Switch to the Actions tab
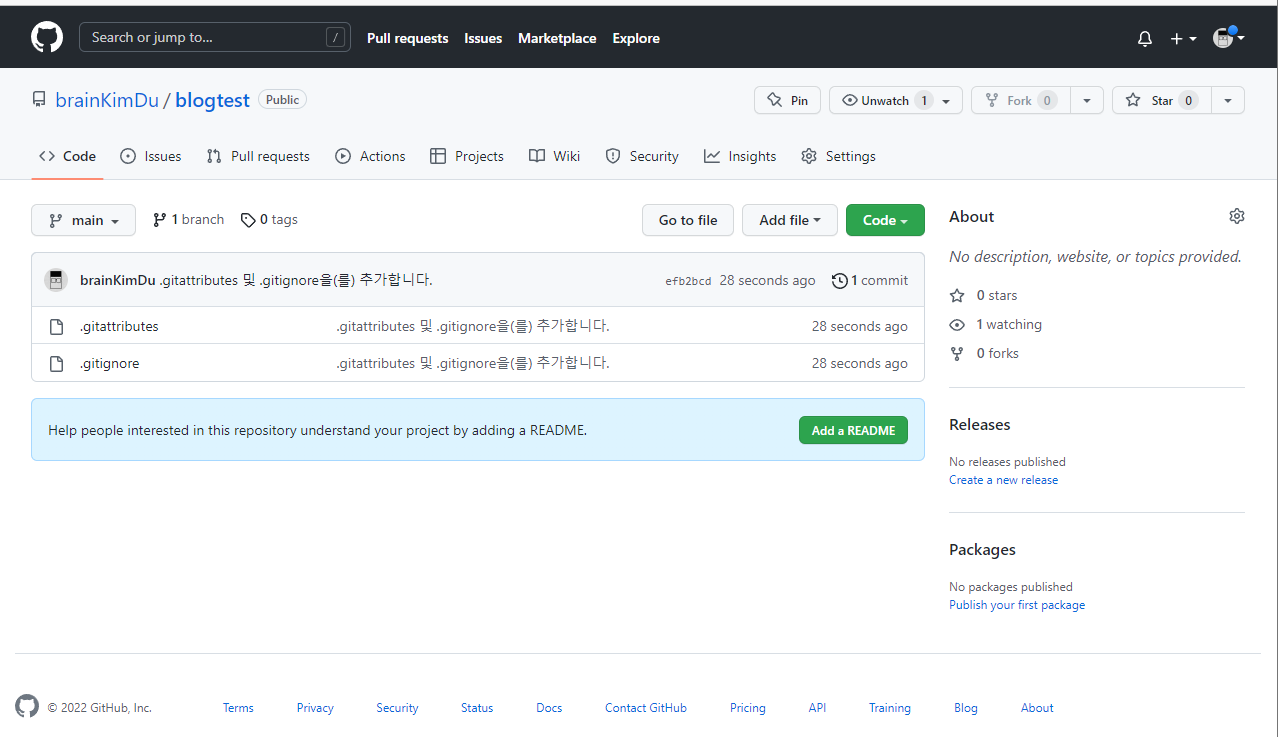The height and width of the screenshot is (737, 1278). [370, 156]
